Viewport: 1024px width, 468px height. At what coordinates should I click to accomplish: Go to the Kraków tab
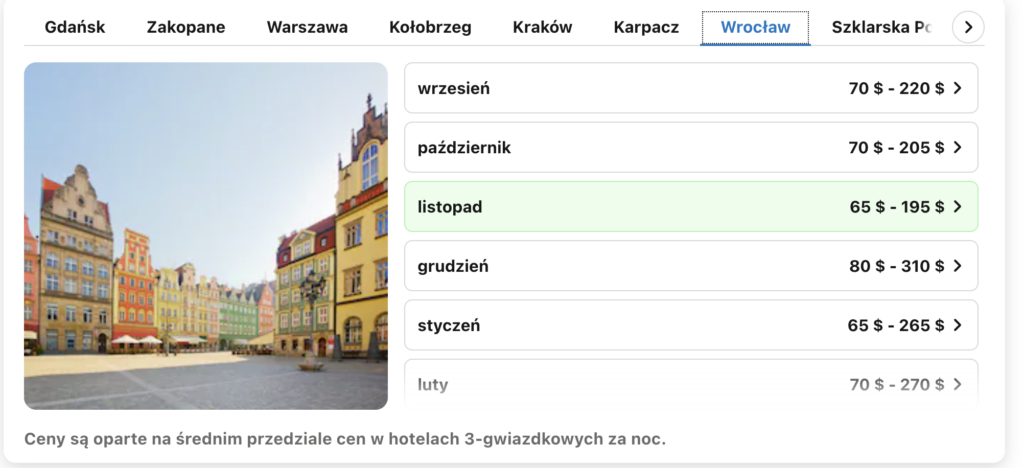[542, 28]
